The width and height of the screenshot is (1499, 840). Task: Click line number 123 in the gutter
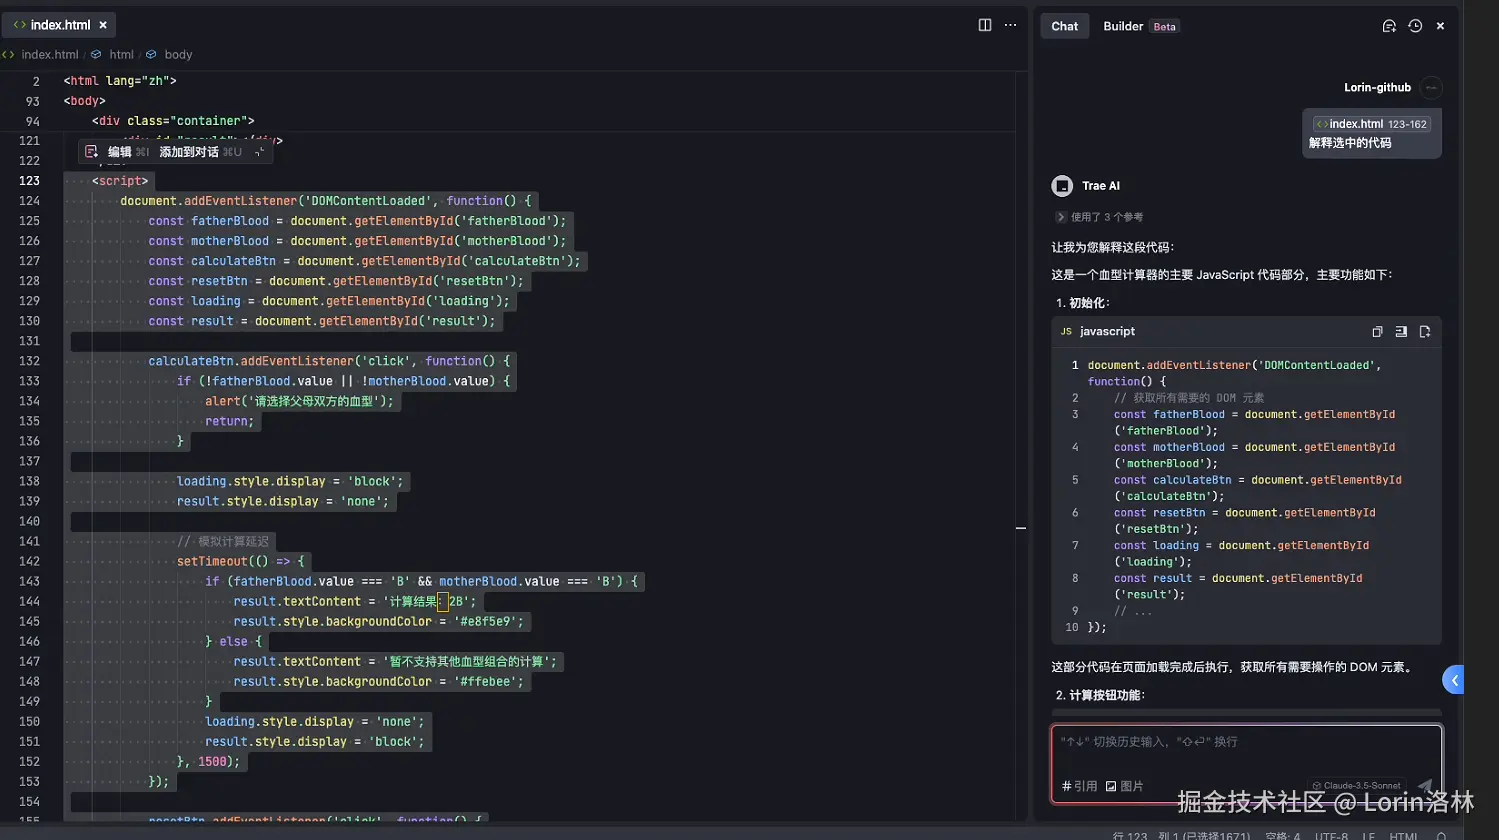click(29, 181)
